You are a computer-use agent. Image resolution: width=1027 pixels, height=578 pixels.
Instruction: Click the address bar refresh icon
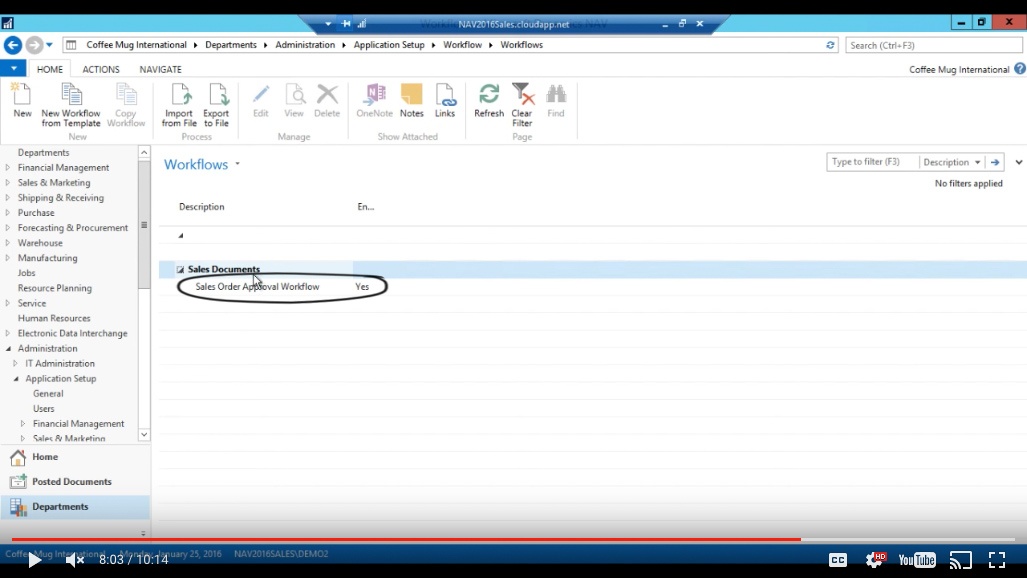click(830, 45)
